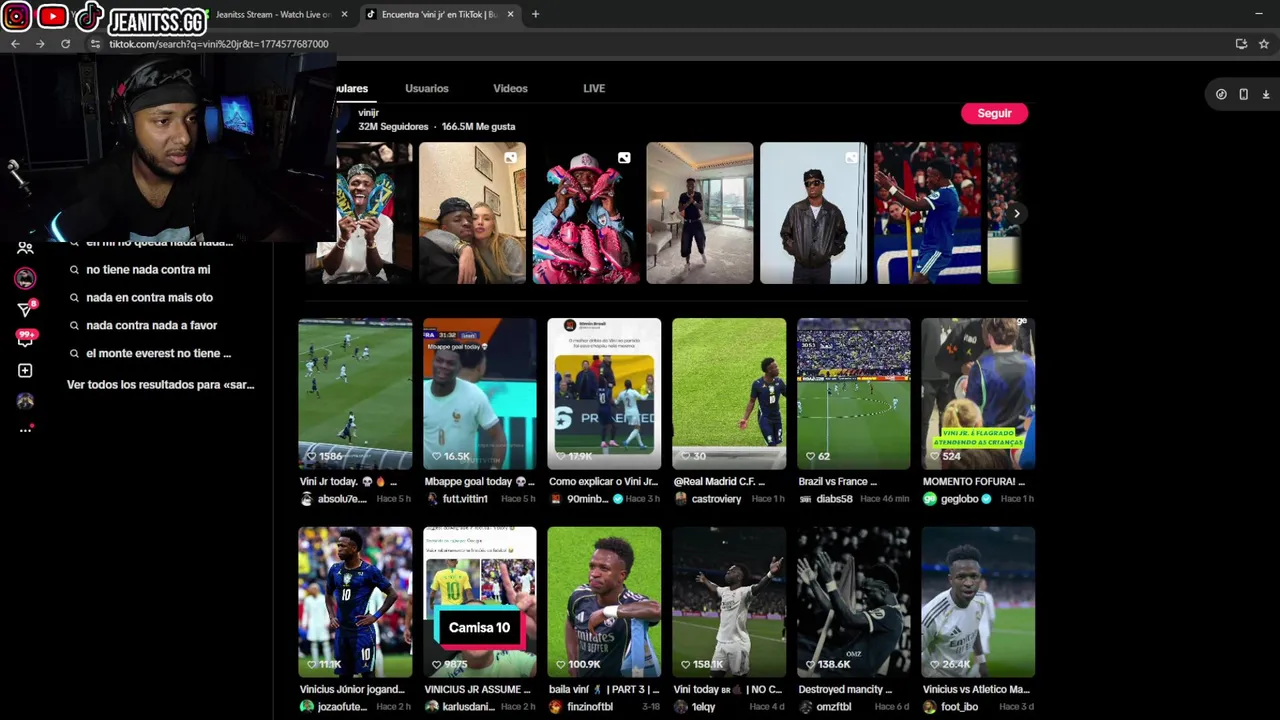Reload the page with the refresh icon
The image size is (1280, 720).
65,44
